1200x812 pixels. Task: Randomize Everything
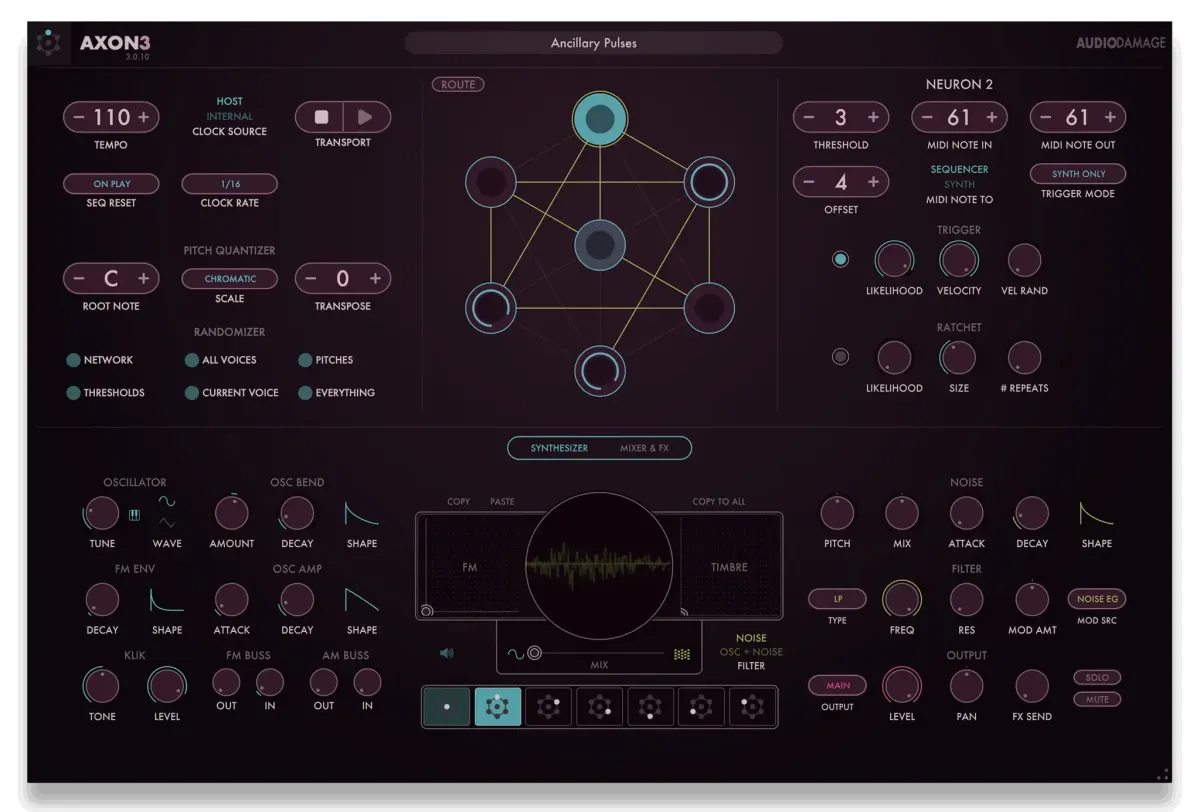305,393
